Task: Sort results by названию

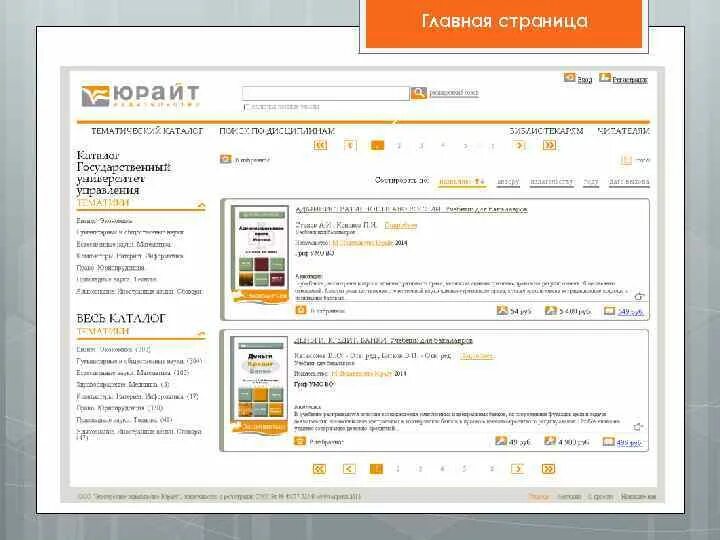Action: 461,182
